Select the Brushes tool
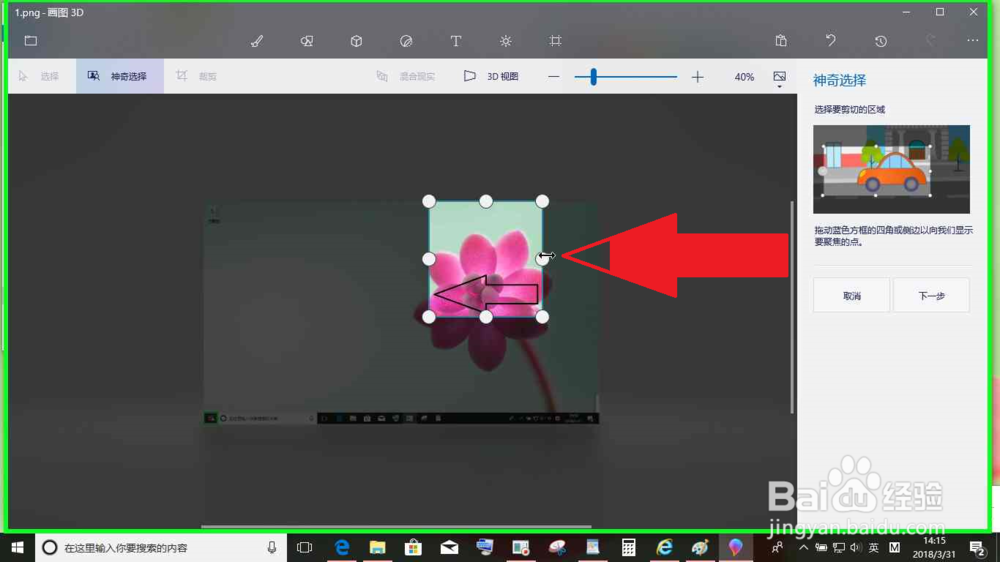Viewport: 1000px width, 562px height. point(257,41)
